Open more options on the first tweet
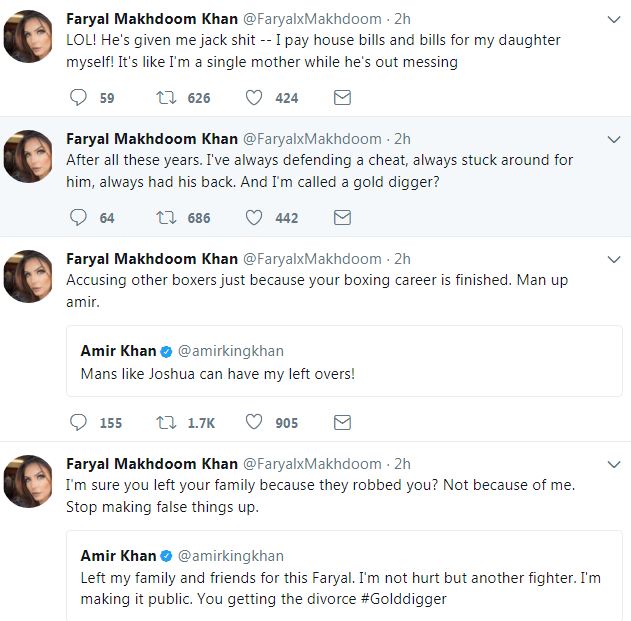This screenshot has height=621, width=631. (612, 19)
